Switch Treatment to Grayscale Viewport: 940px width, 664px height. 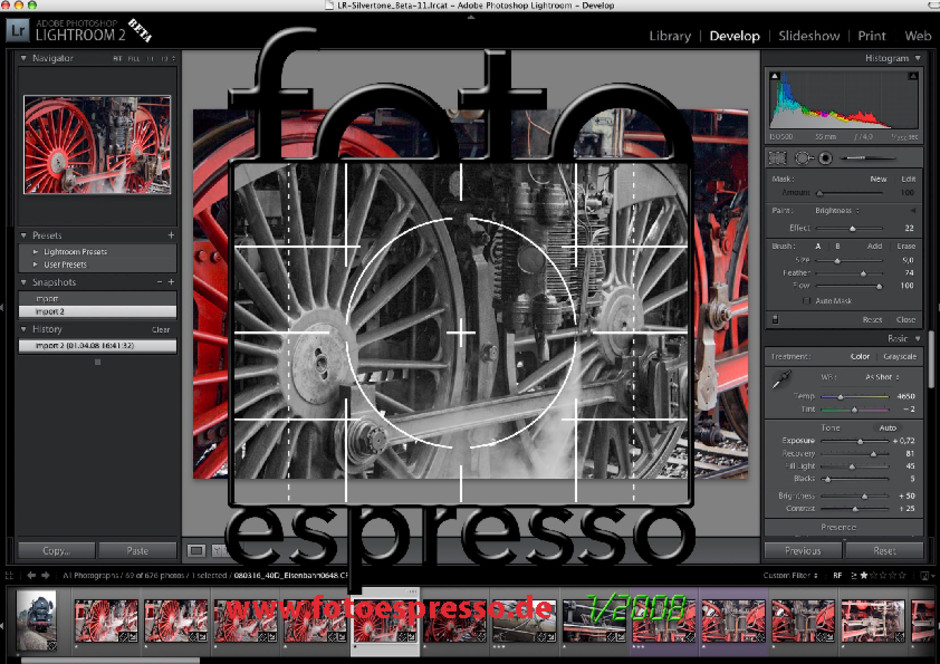899,356
